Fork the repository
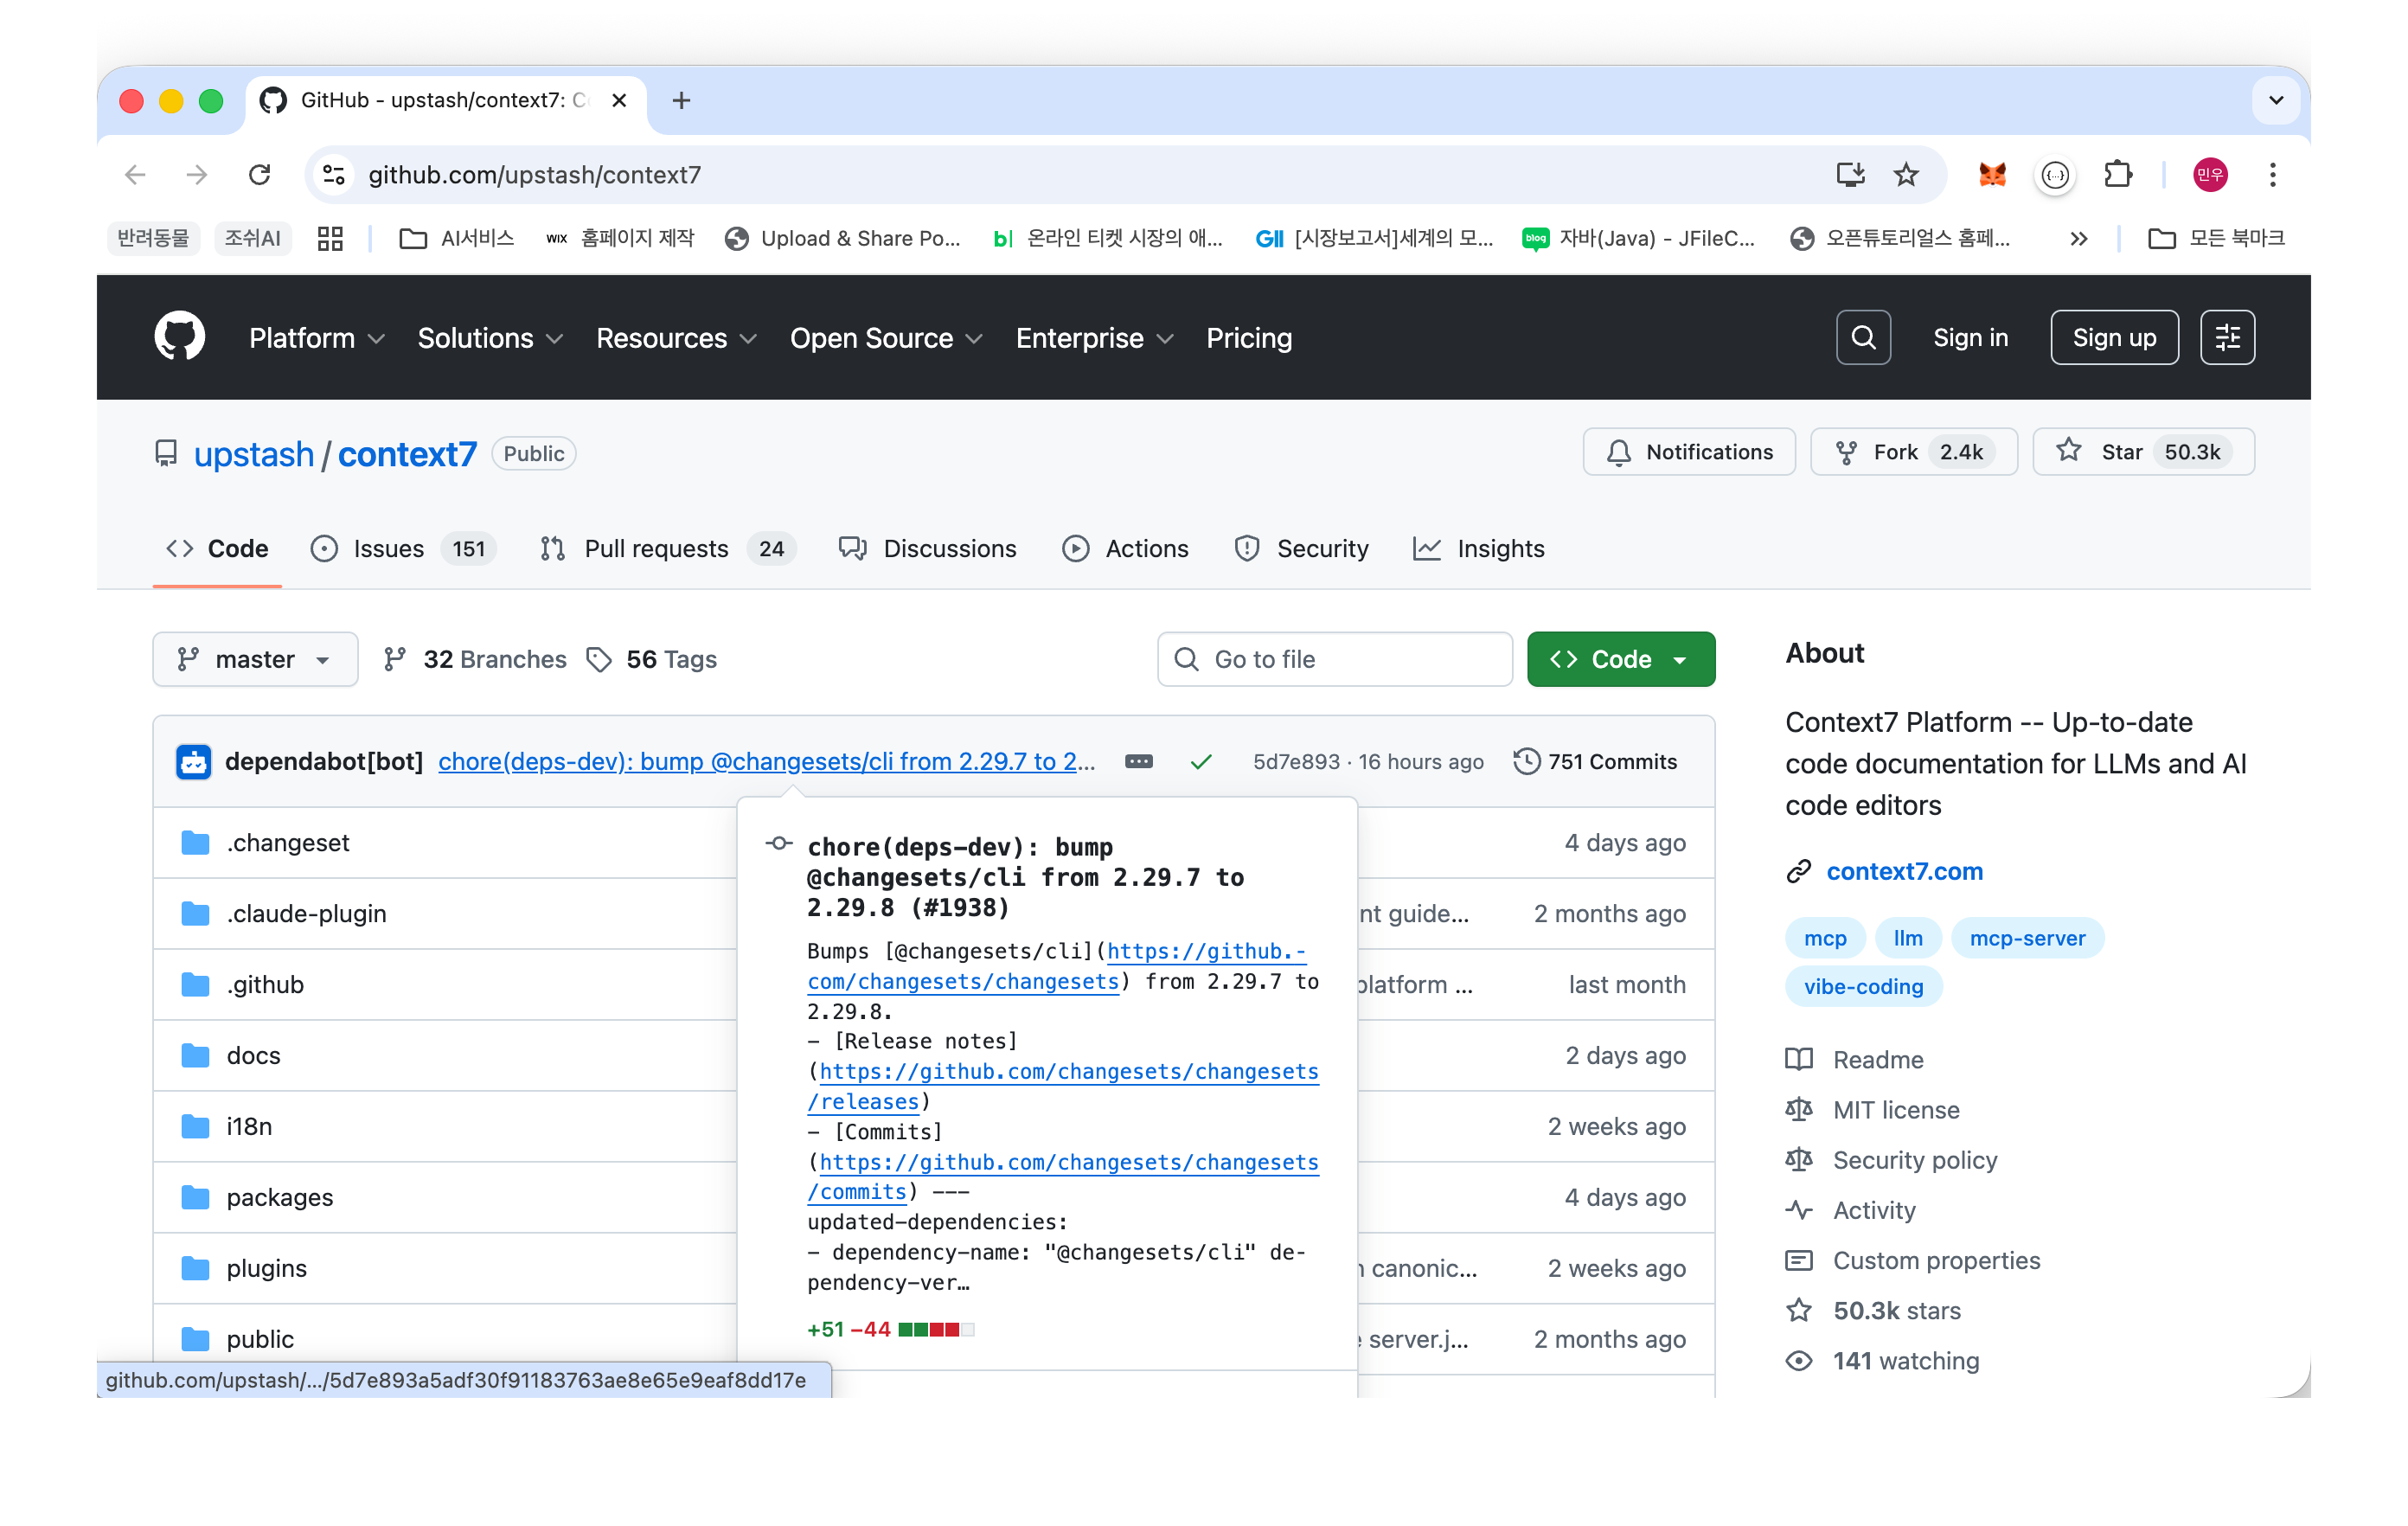Image resolution: width=2408 pixels, height=1526 pixels. [1913, 452]
